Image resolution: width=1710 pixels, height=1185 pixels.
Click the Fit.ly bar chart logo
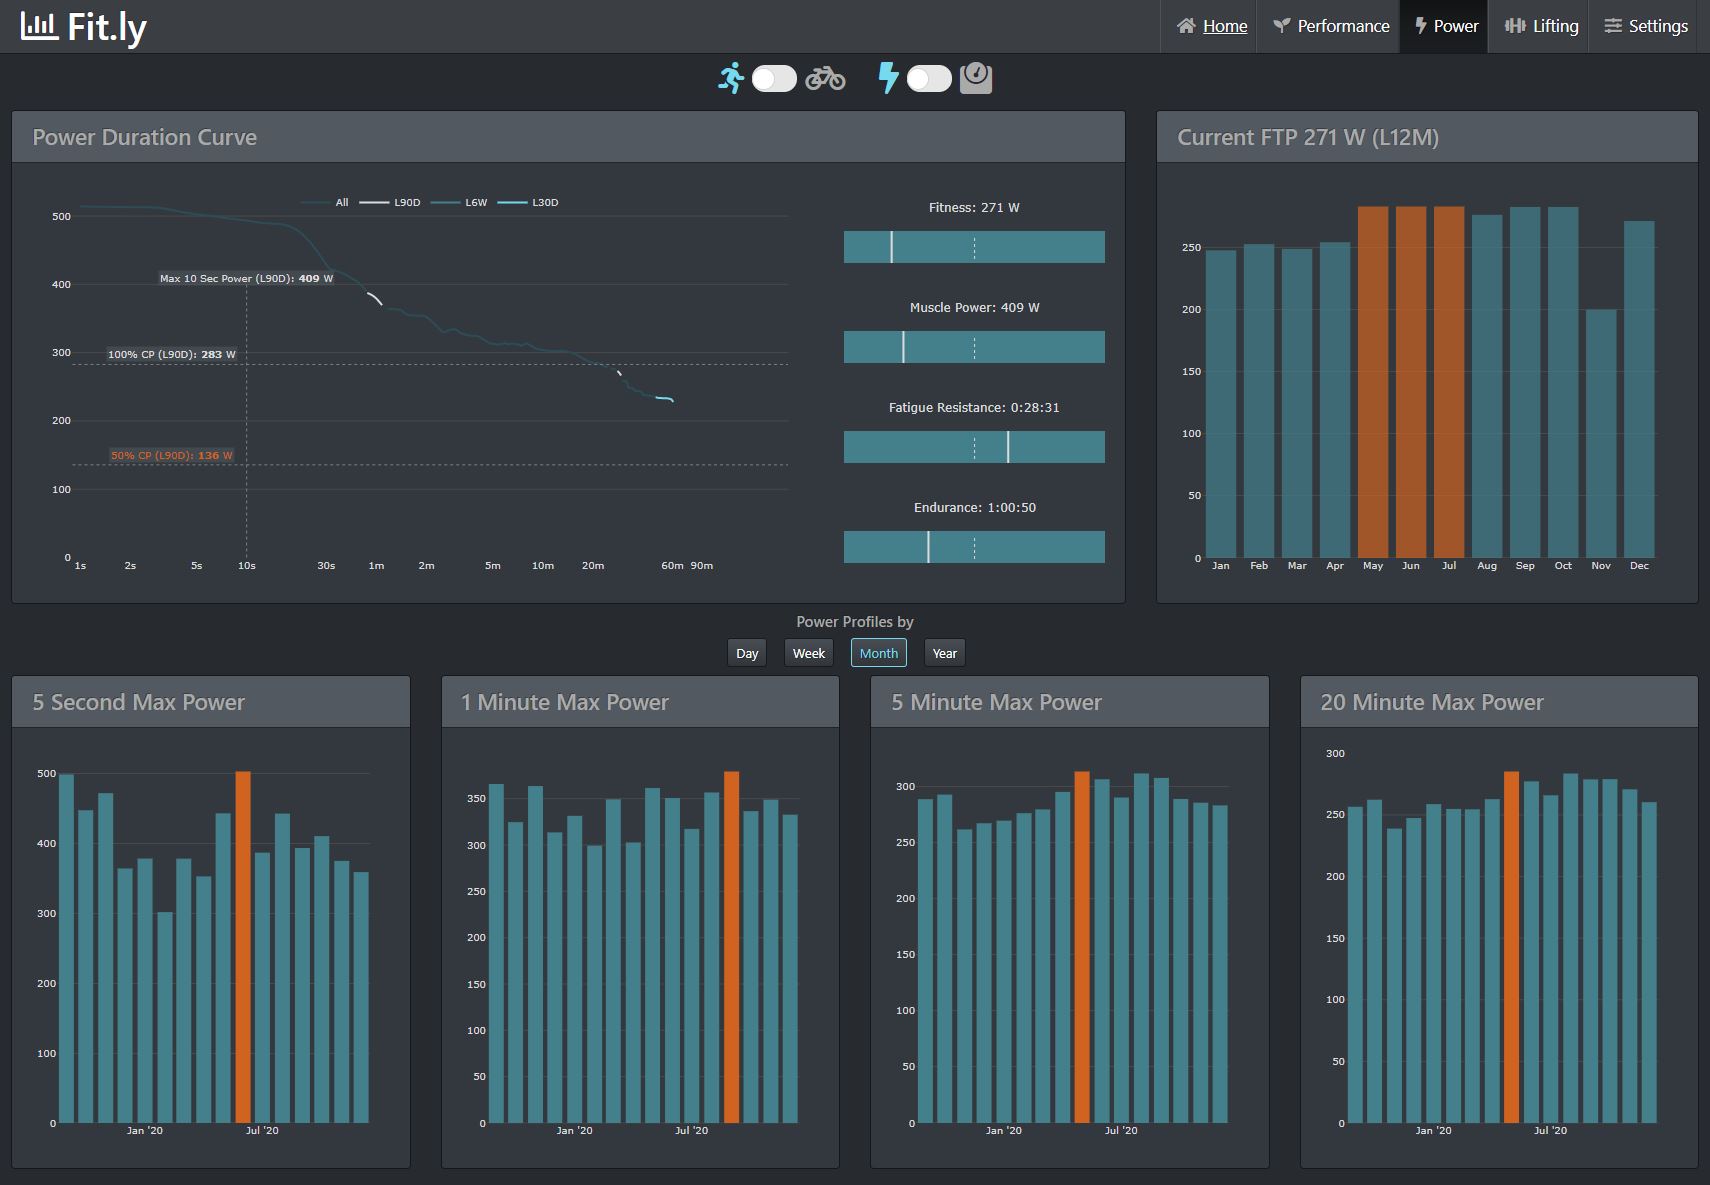coord(39,26)
